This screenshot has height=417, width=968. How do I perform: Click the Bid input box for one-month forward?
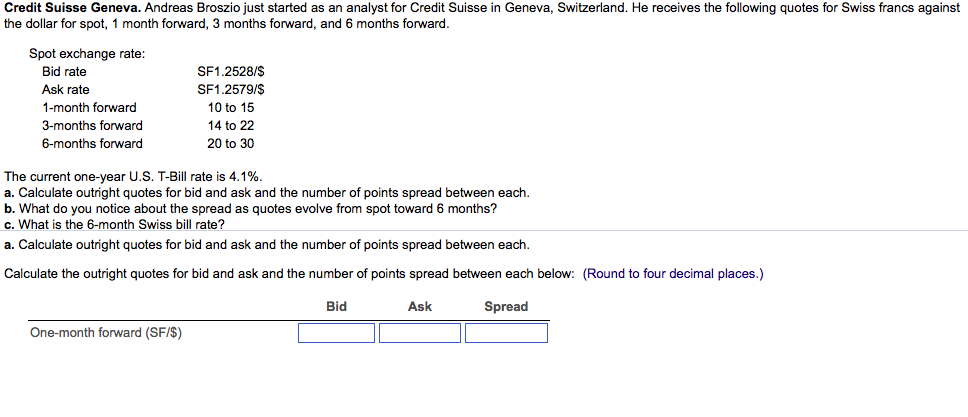pos(336,333)
